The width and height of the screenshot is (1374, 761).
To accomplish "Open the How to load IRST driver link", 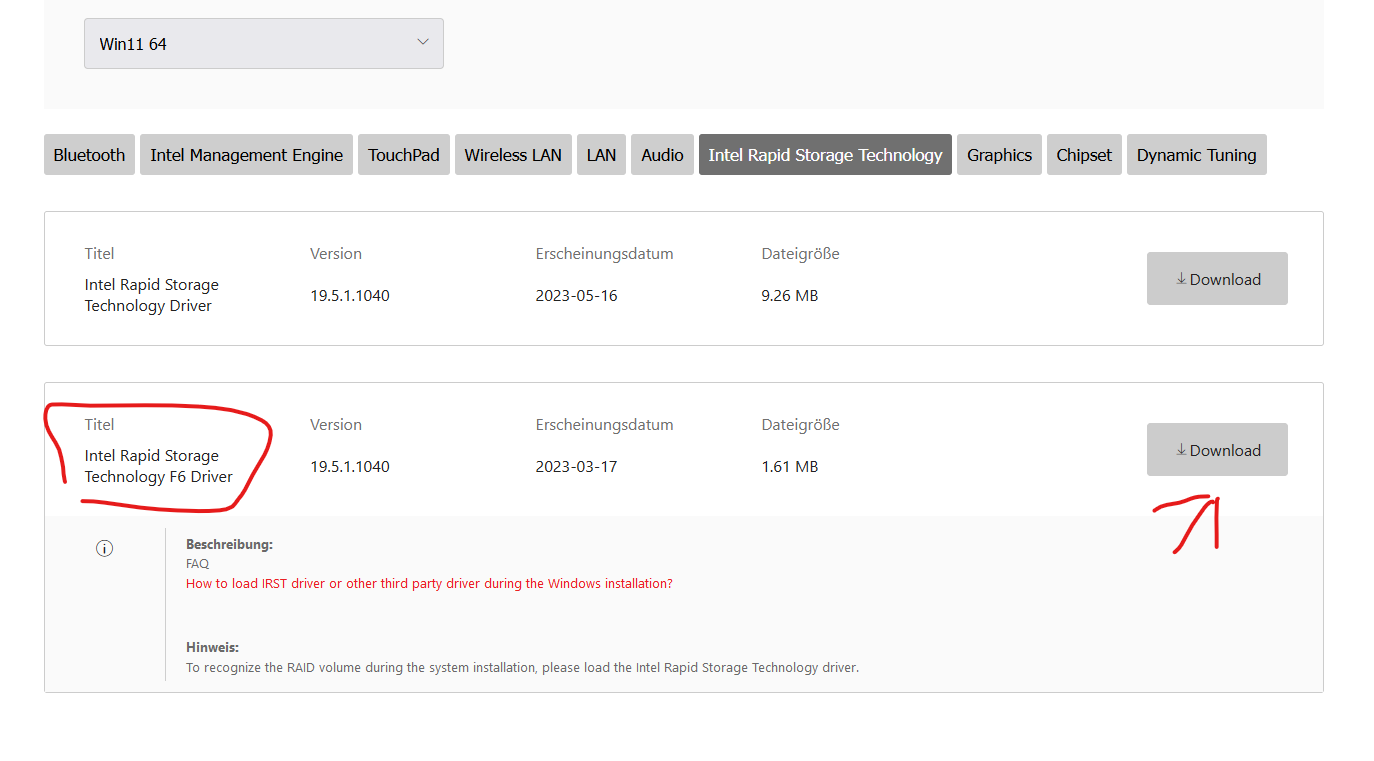I will 429,583.
